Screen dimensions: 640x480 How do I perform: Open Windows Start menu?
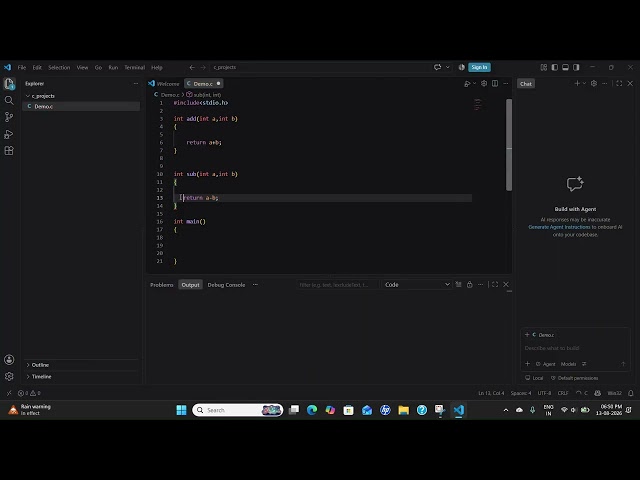click(181, 410)
